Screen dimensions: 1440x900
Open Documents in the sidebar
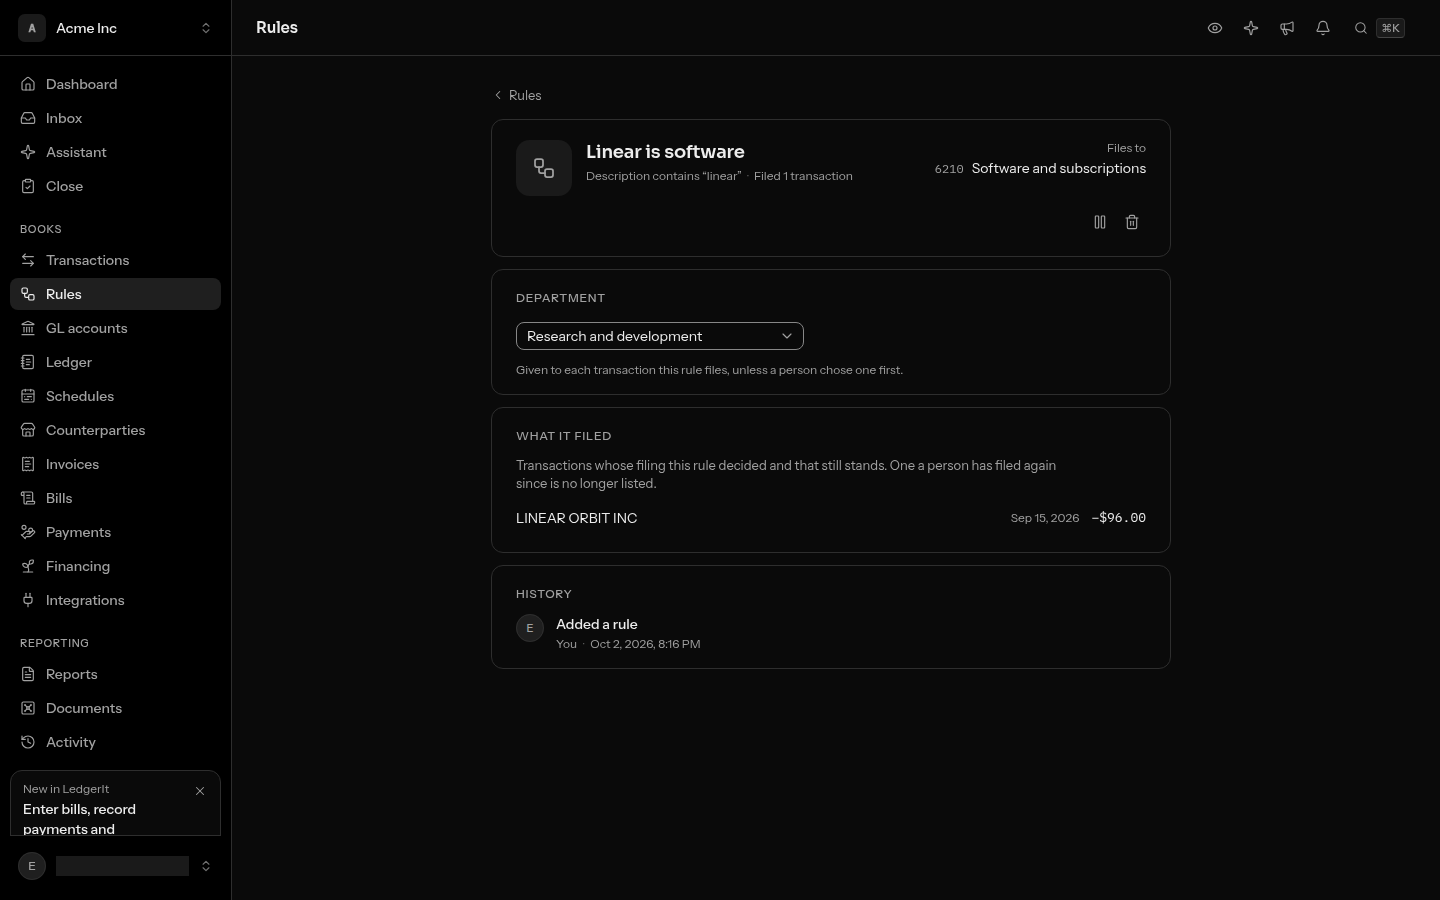point(116,708)
